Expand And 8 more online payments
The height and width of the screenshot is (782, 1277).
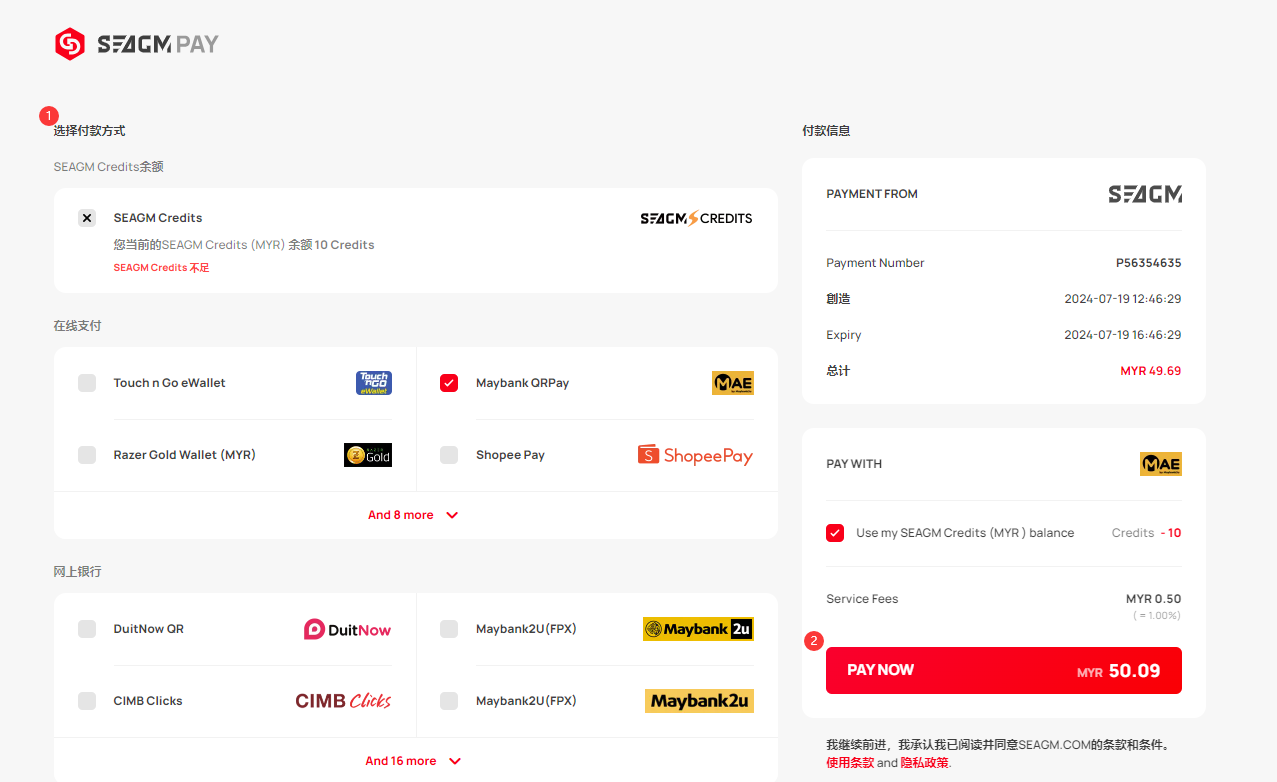[414, 515]
